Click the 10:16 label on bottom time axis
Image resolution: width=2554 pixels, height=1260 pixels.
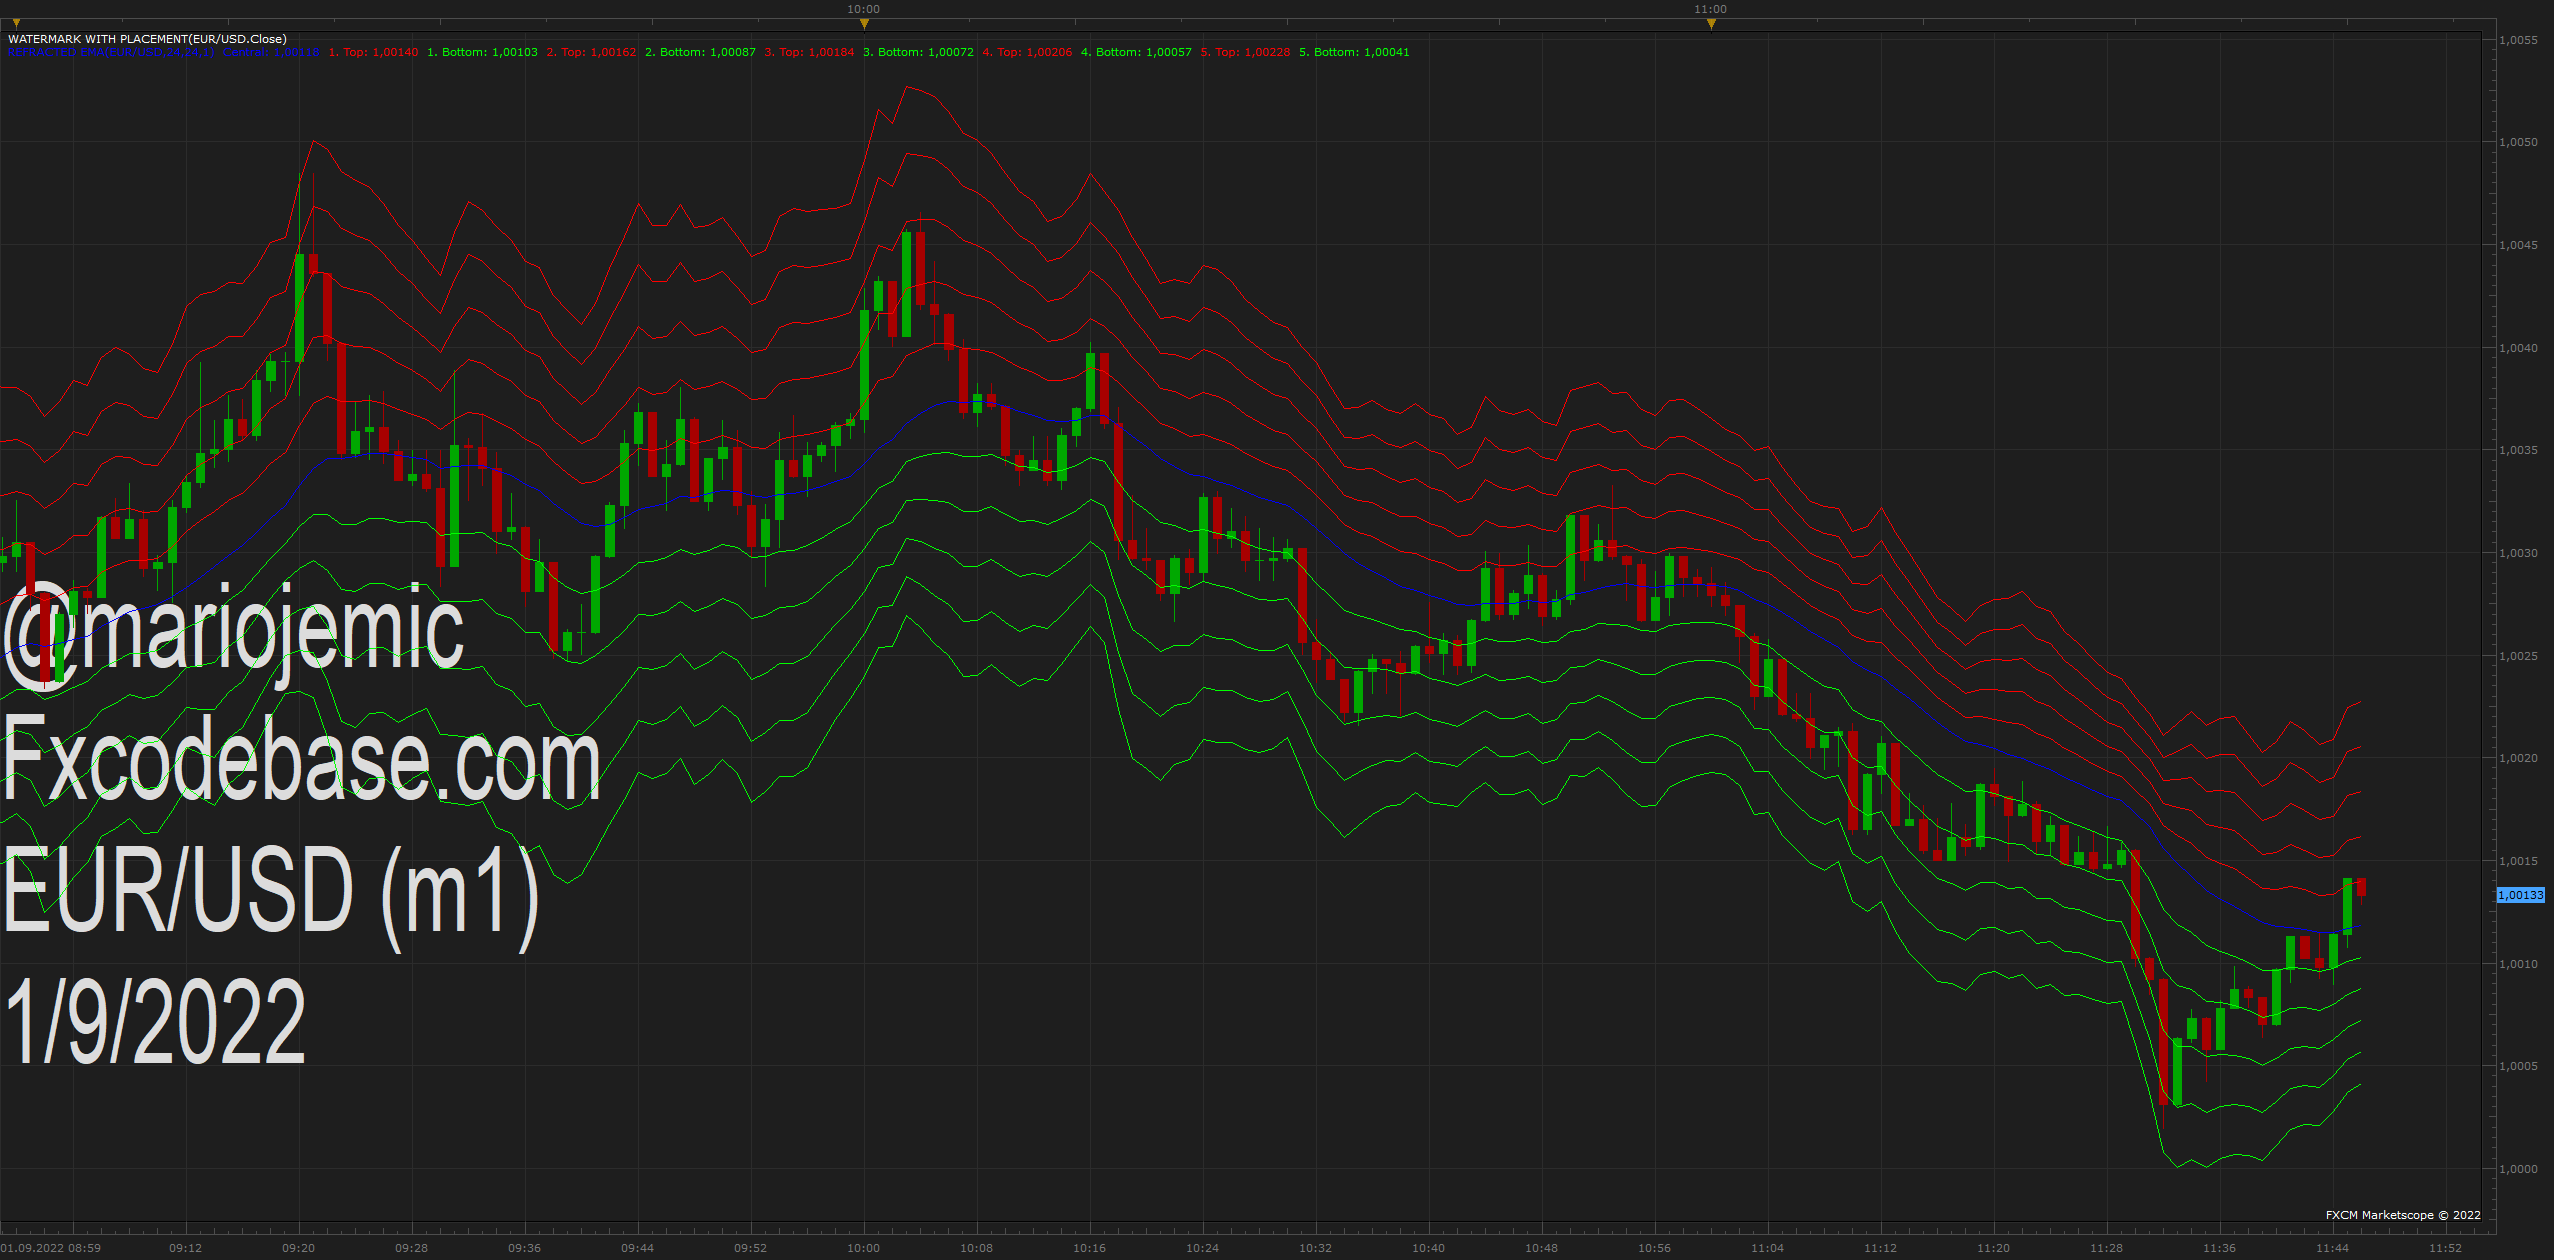1089,1248
